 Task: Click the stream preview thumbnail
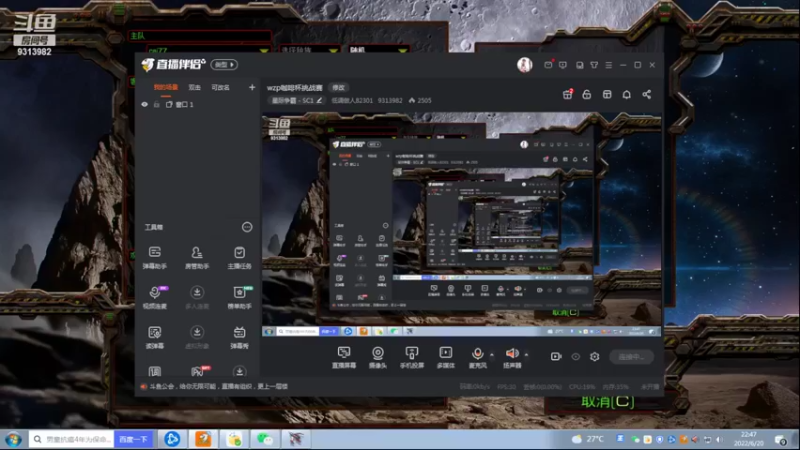tap(462, 224)
